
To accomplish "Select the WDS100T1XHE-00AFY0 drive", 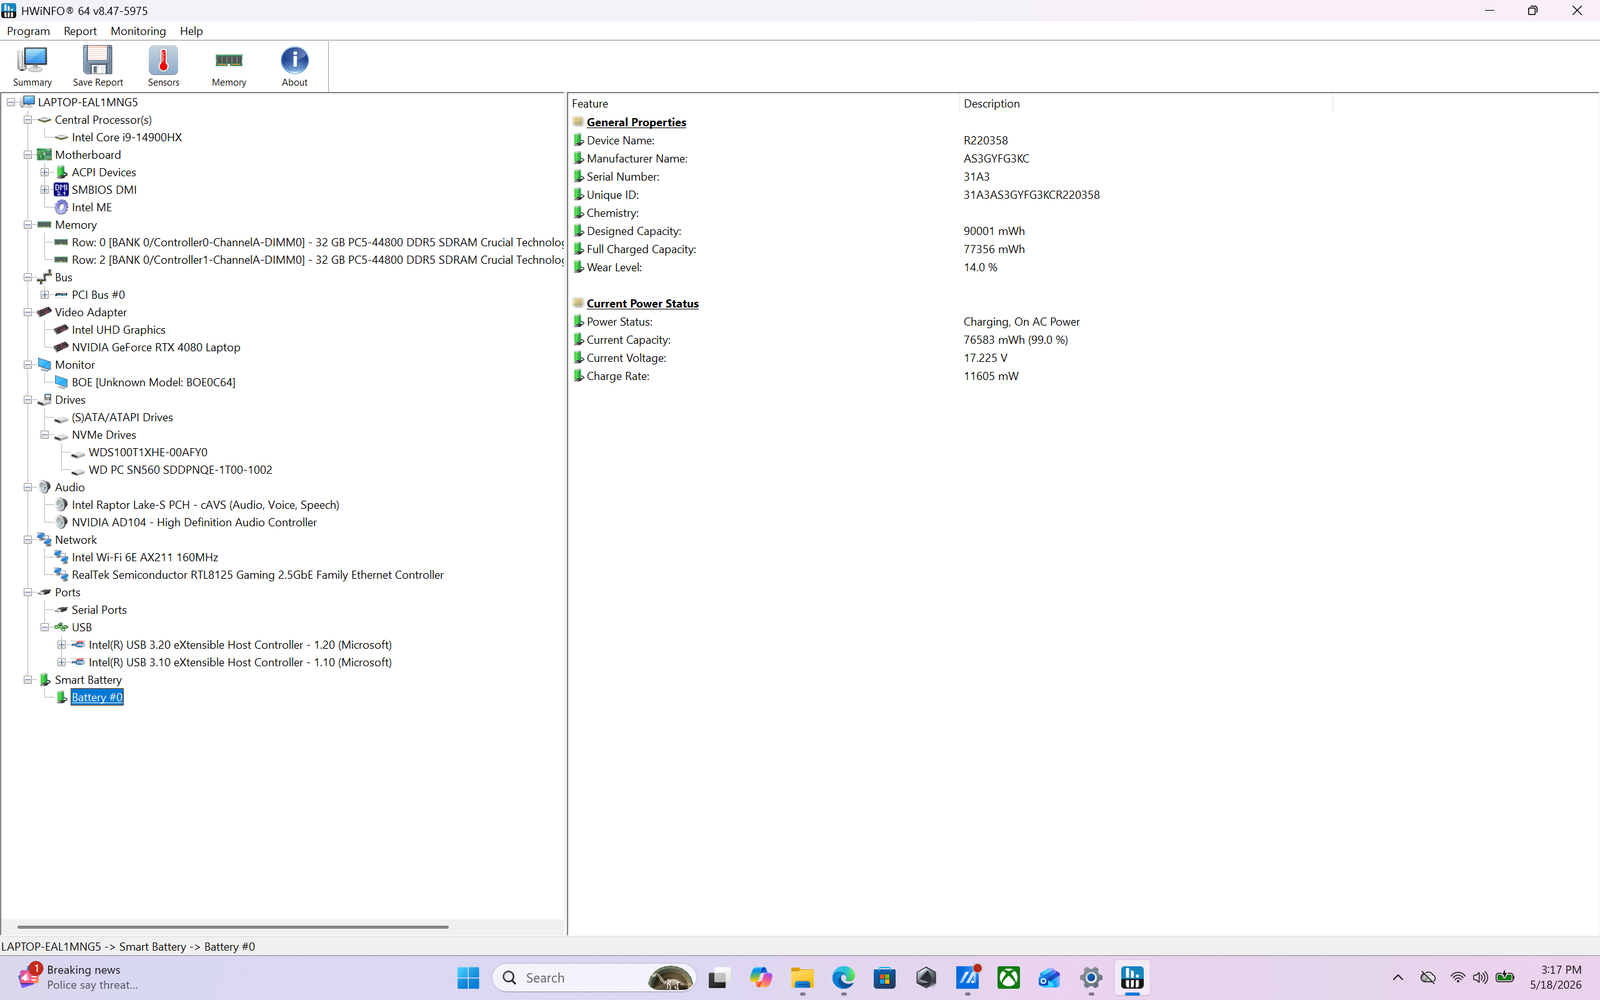I will [x=148, y=452].
